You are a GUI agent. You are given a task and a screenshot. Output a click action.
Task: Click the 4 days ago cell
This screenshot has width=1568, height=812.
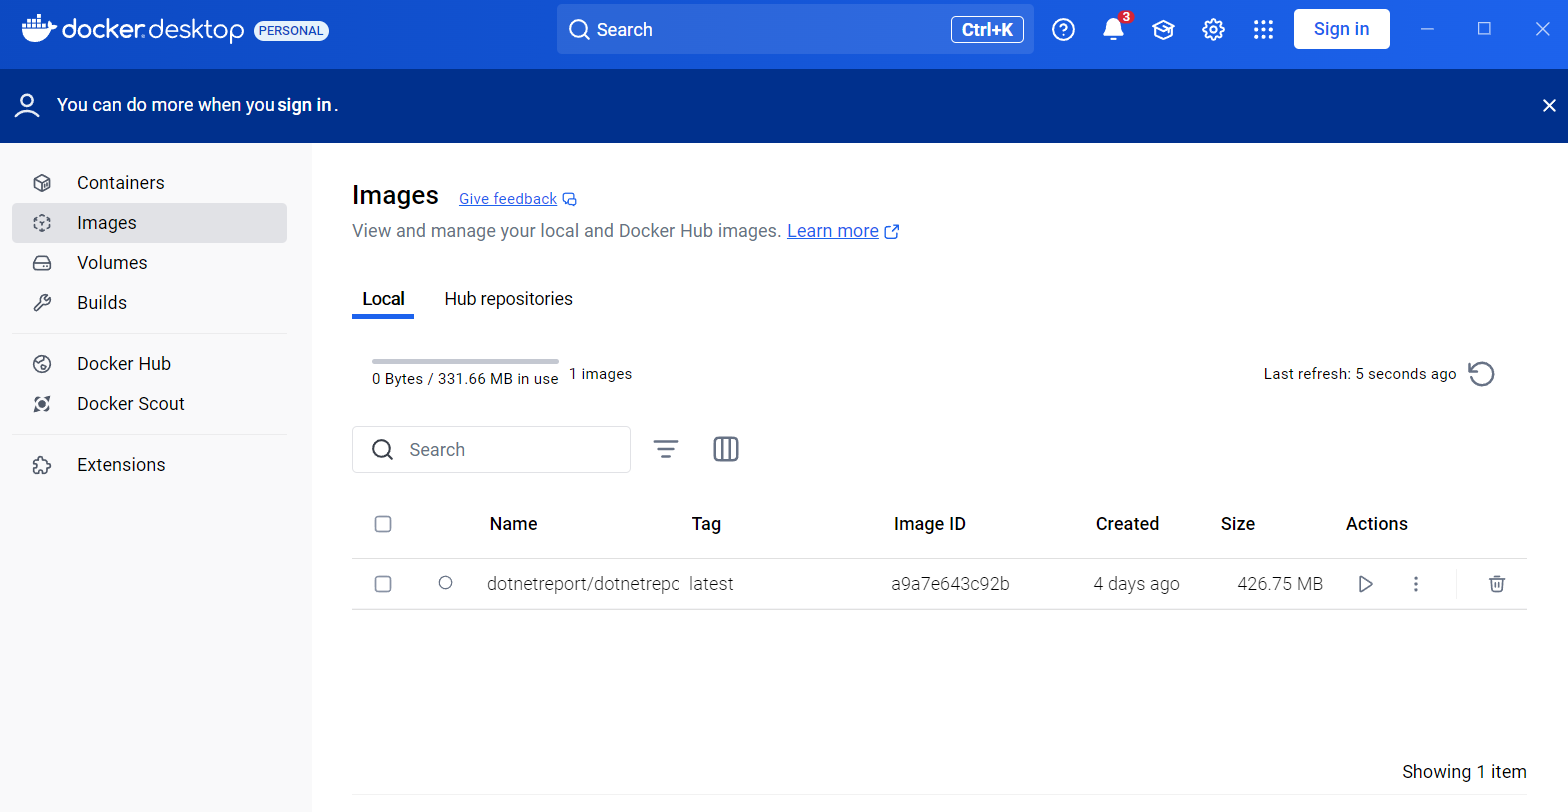click(1137, 584)
